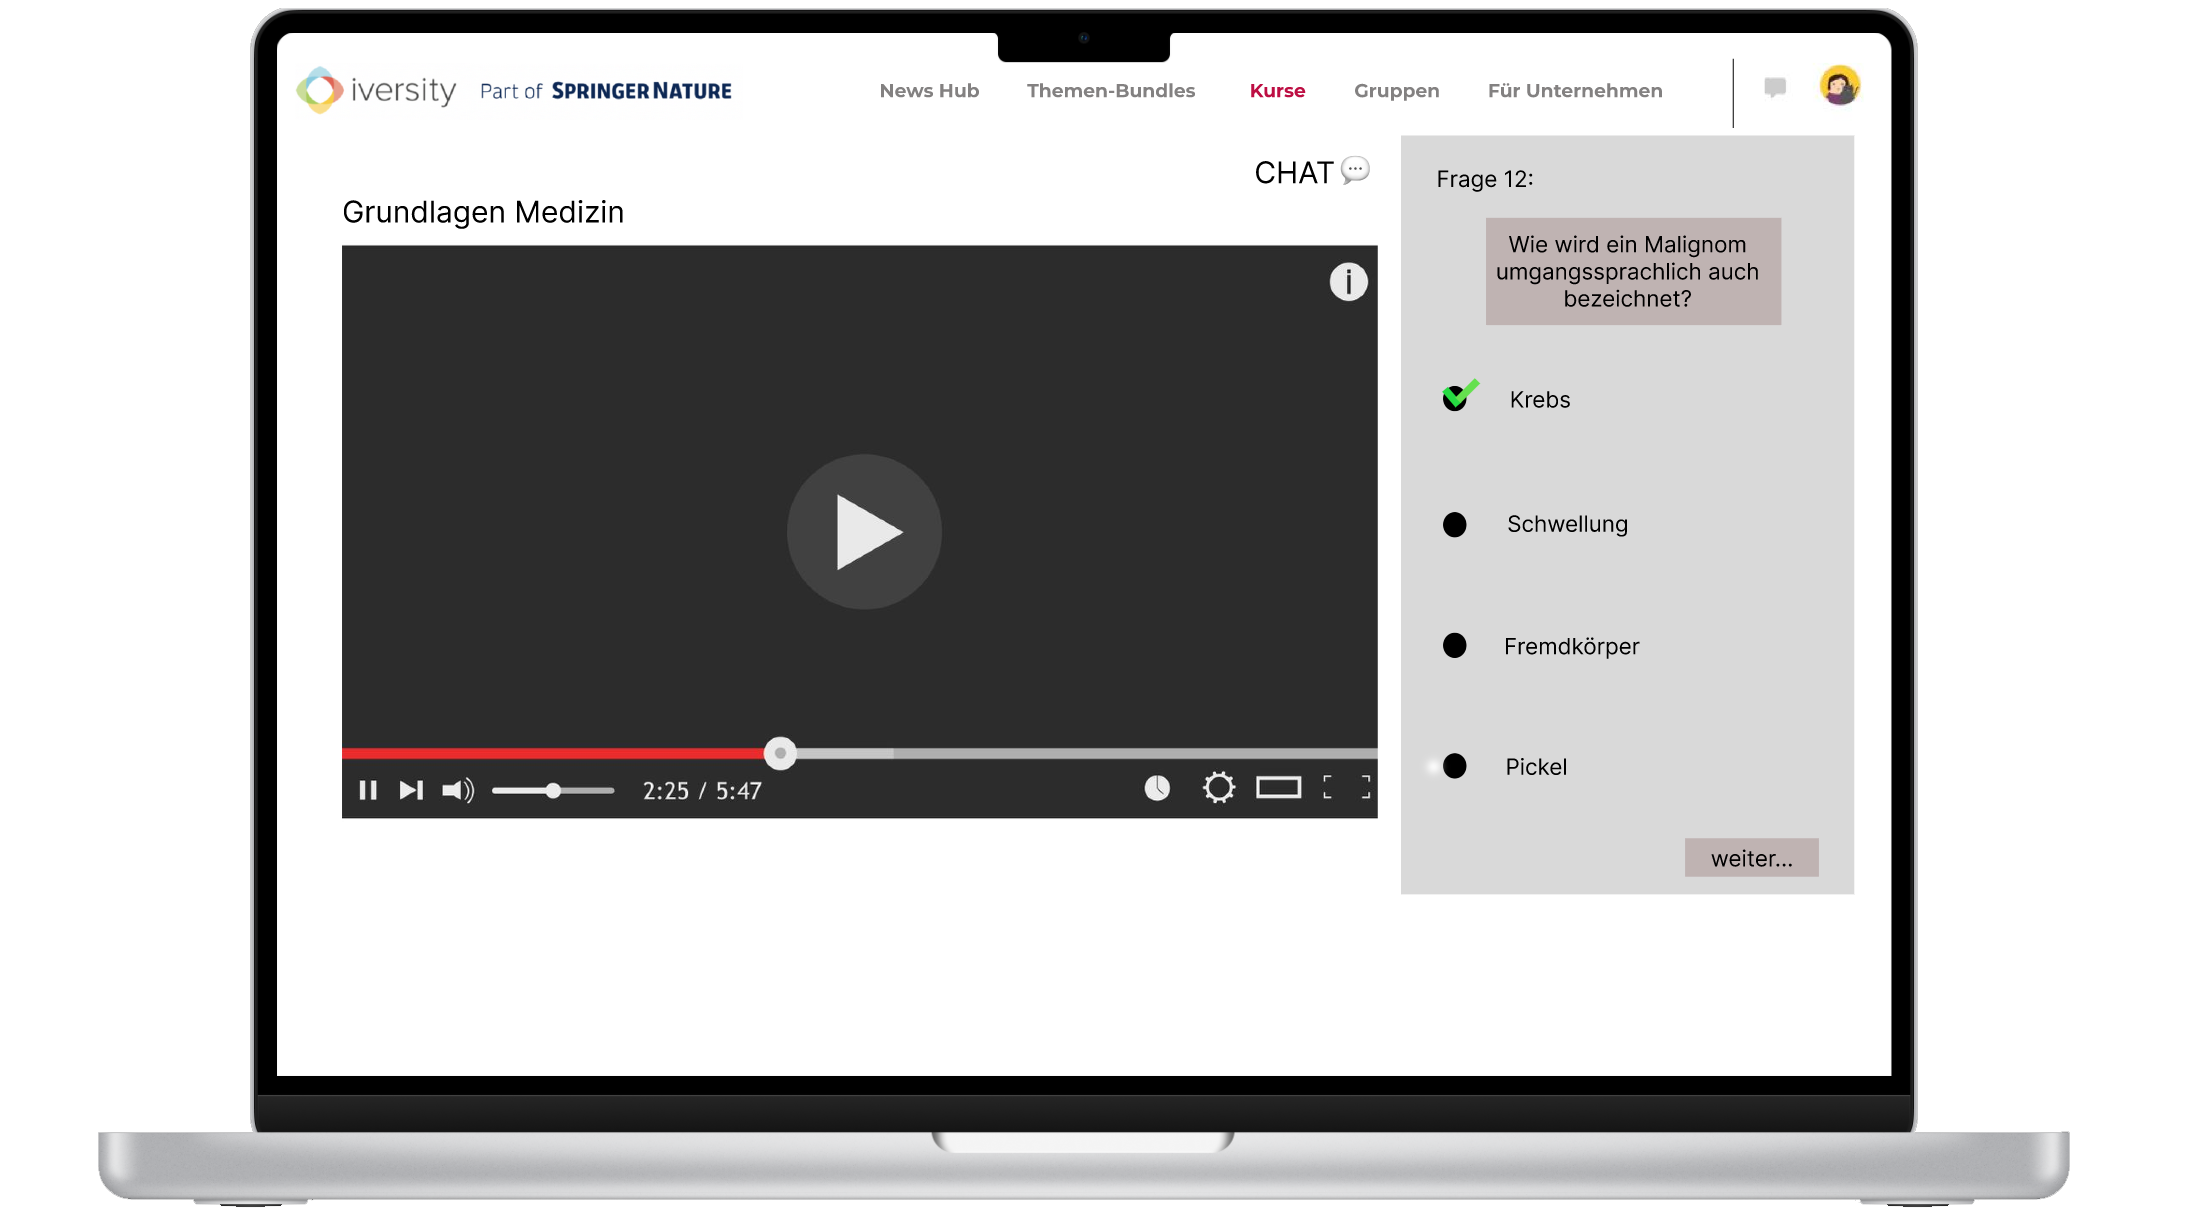Adjust the volume slider
This screenshot has width=2188, height=1228.
click(553, 790)
